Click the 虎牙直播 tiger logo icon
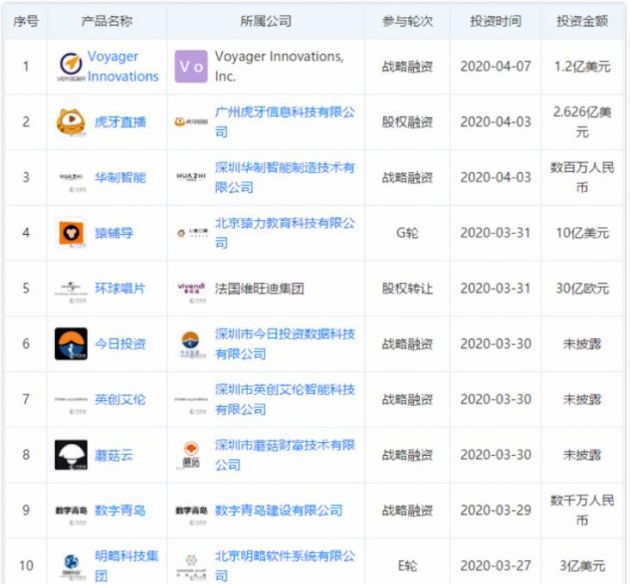The image size is (630, 584). [x=71, y=122]
